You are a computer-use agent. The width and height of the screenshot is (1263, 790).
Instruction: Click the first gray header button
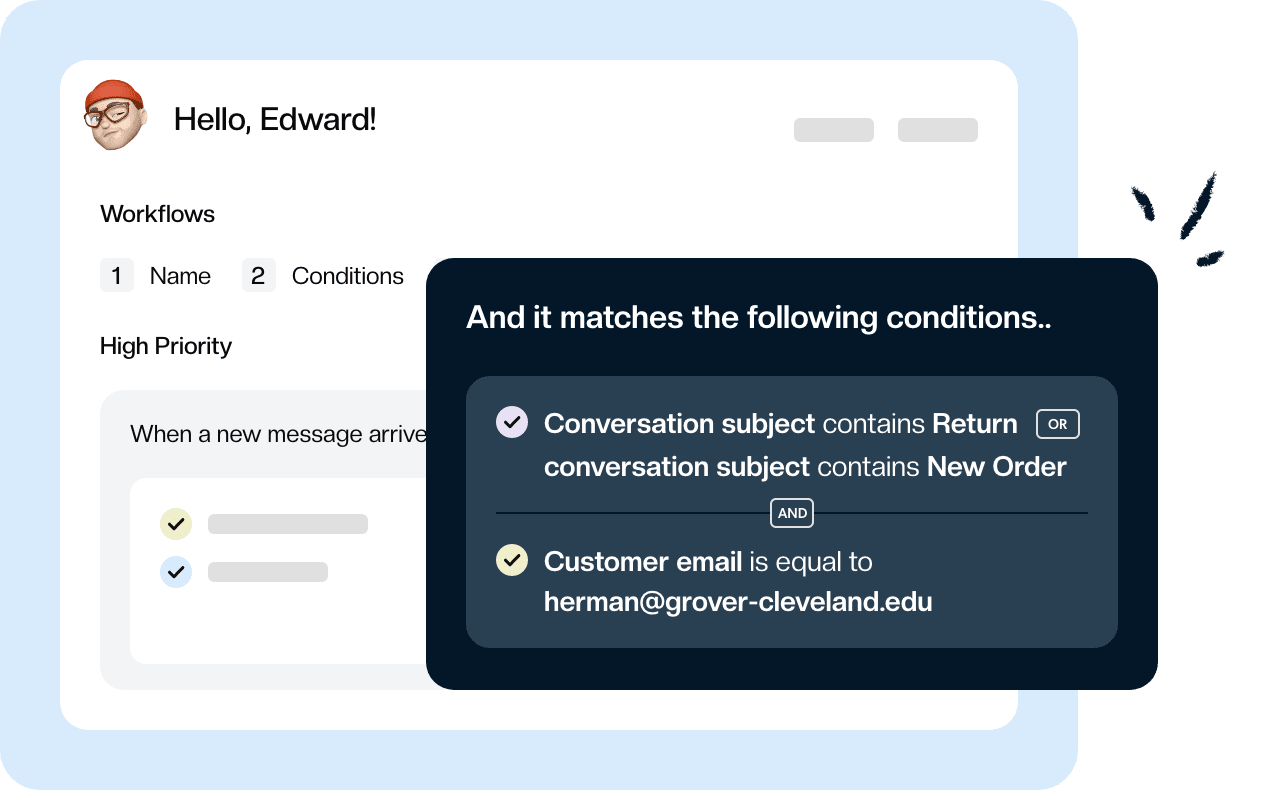[833, 130]
